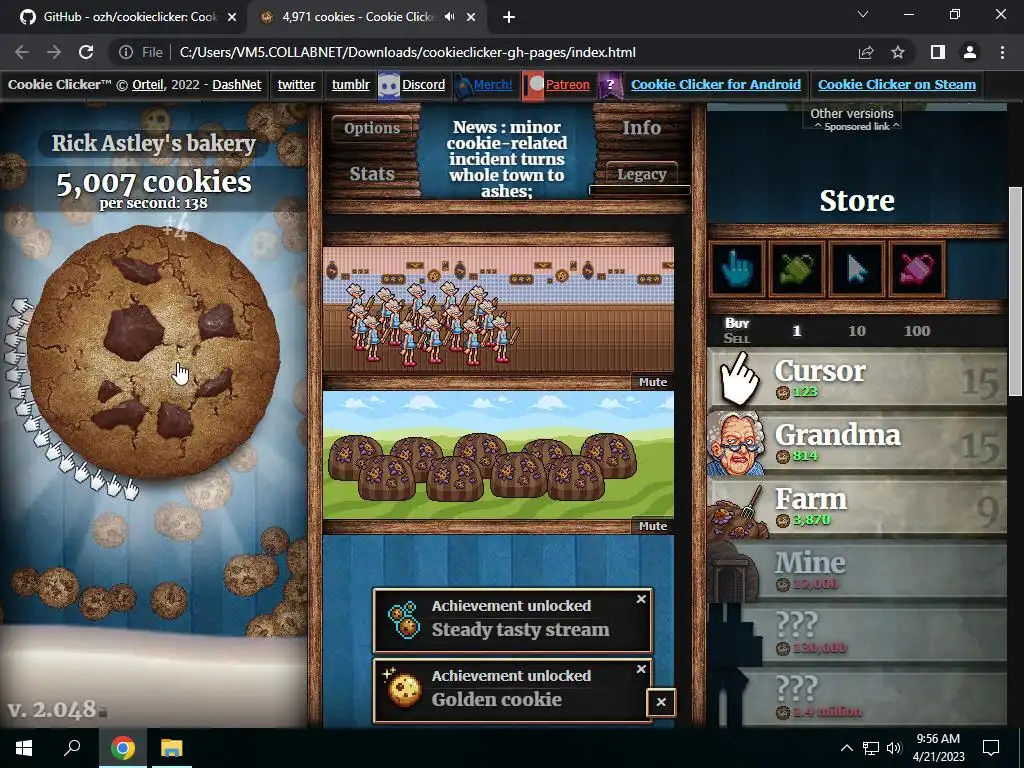1024x768 pixels.
Task: Open File Explorer from the taskbar
Action: point(171,748)
